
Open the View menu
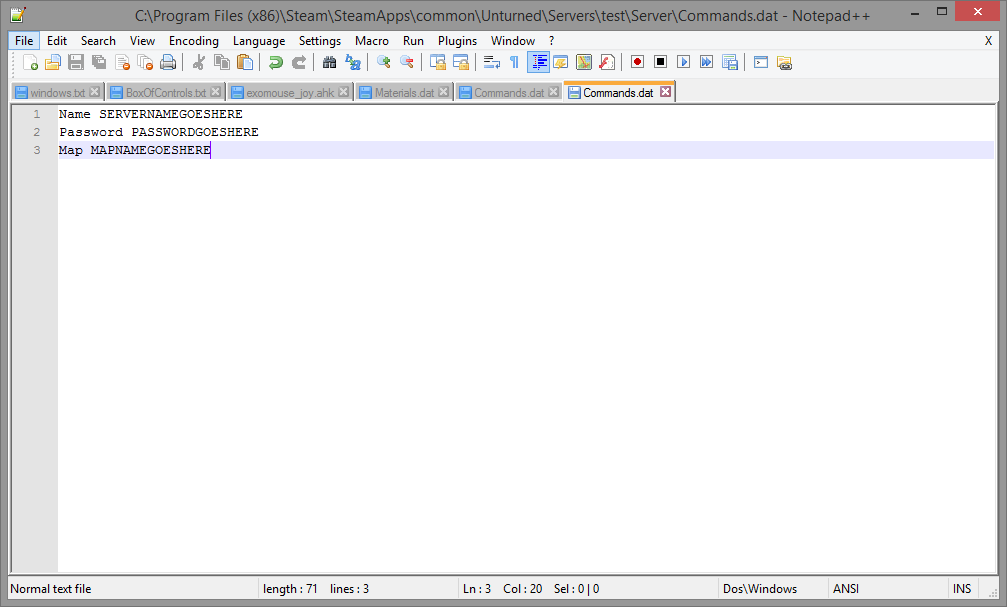point(142,40)
